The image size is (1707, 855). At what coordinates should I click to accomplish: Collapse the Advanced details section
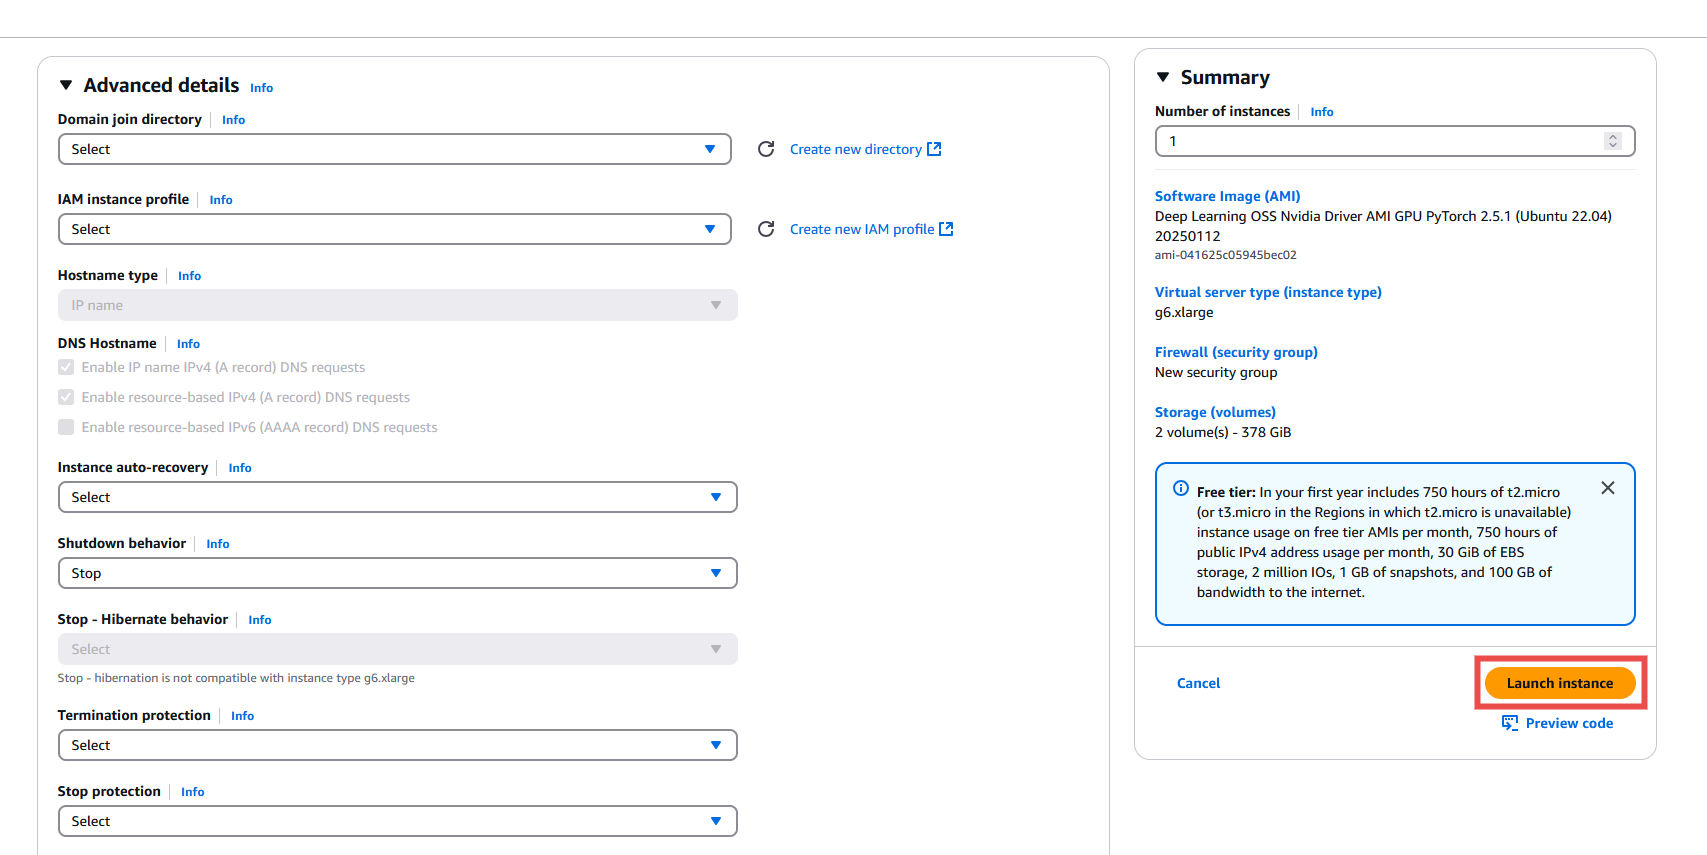pos(66,86)
